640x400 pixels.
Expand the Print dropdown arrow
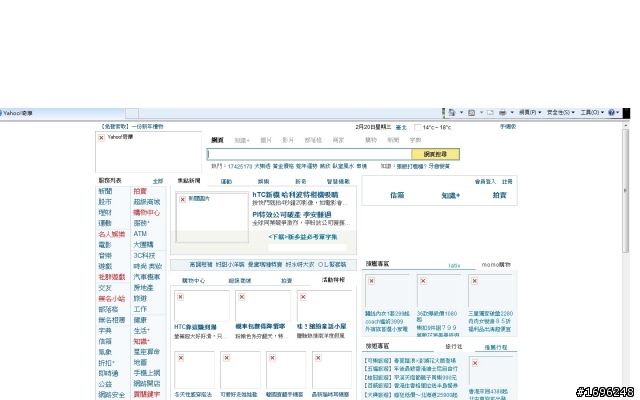click(x=512, y=112)
